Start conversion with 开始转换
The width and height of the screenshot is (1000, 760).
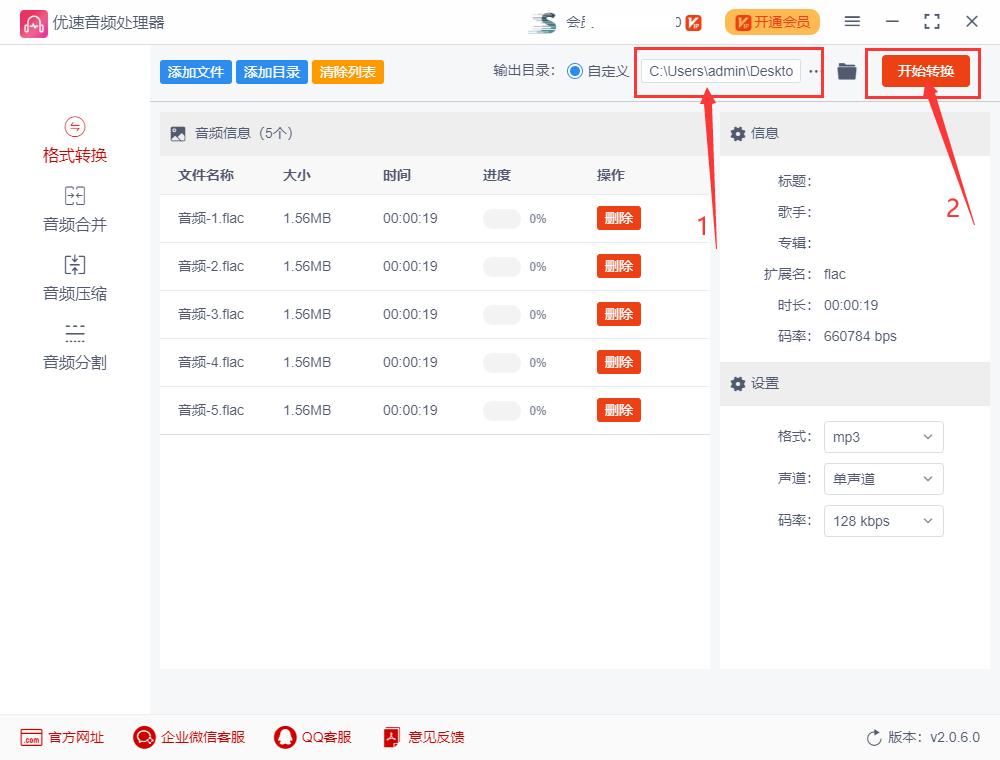point(924,71)
